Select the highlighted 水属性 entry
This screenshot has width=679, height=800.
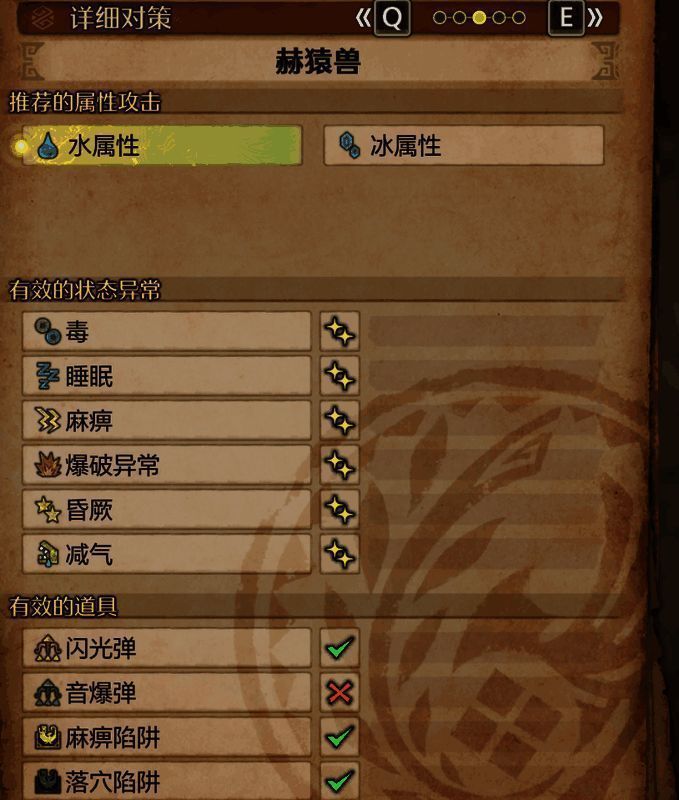coord(162,146)
